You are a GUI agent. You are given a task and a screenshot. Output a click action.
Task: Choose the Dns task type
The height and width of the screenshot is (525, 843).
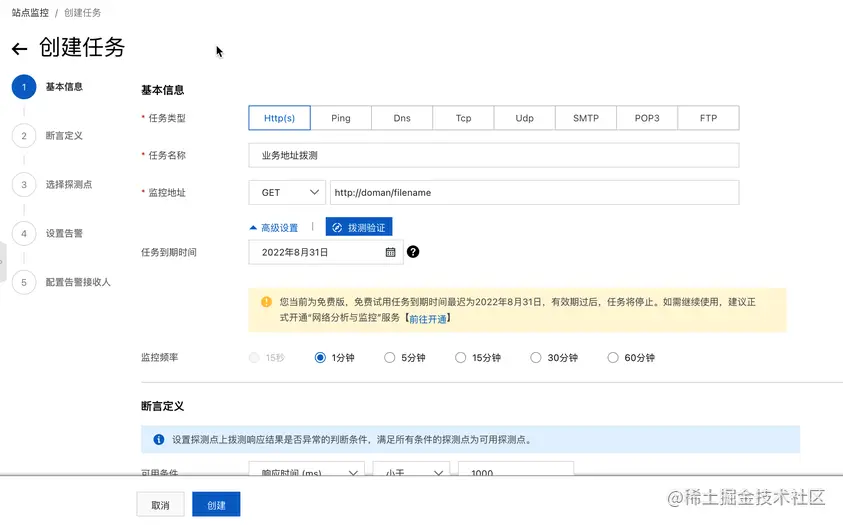coord(402,118)
